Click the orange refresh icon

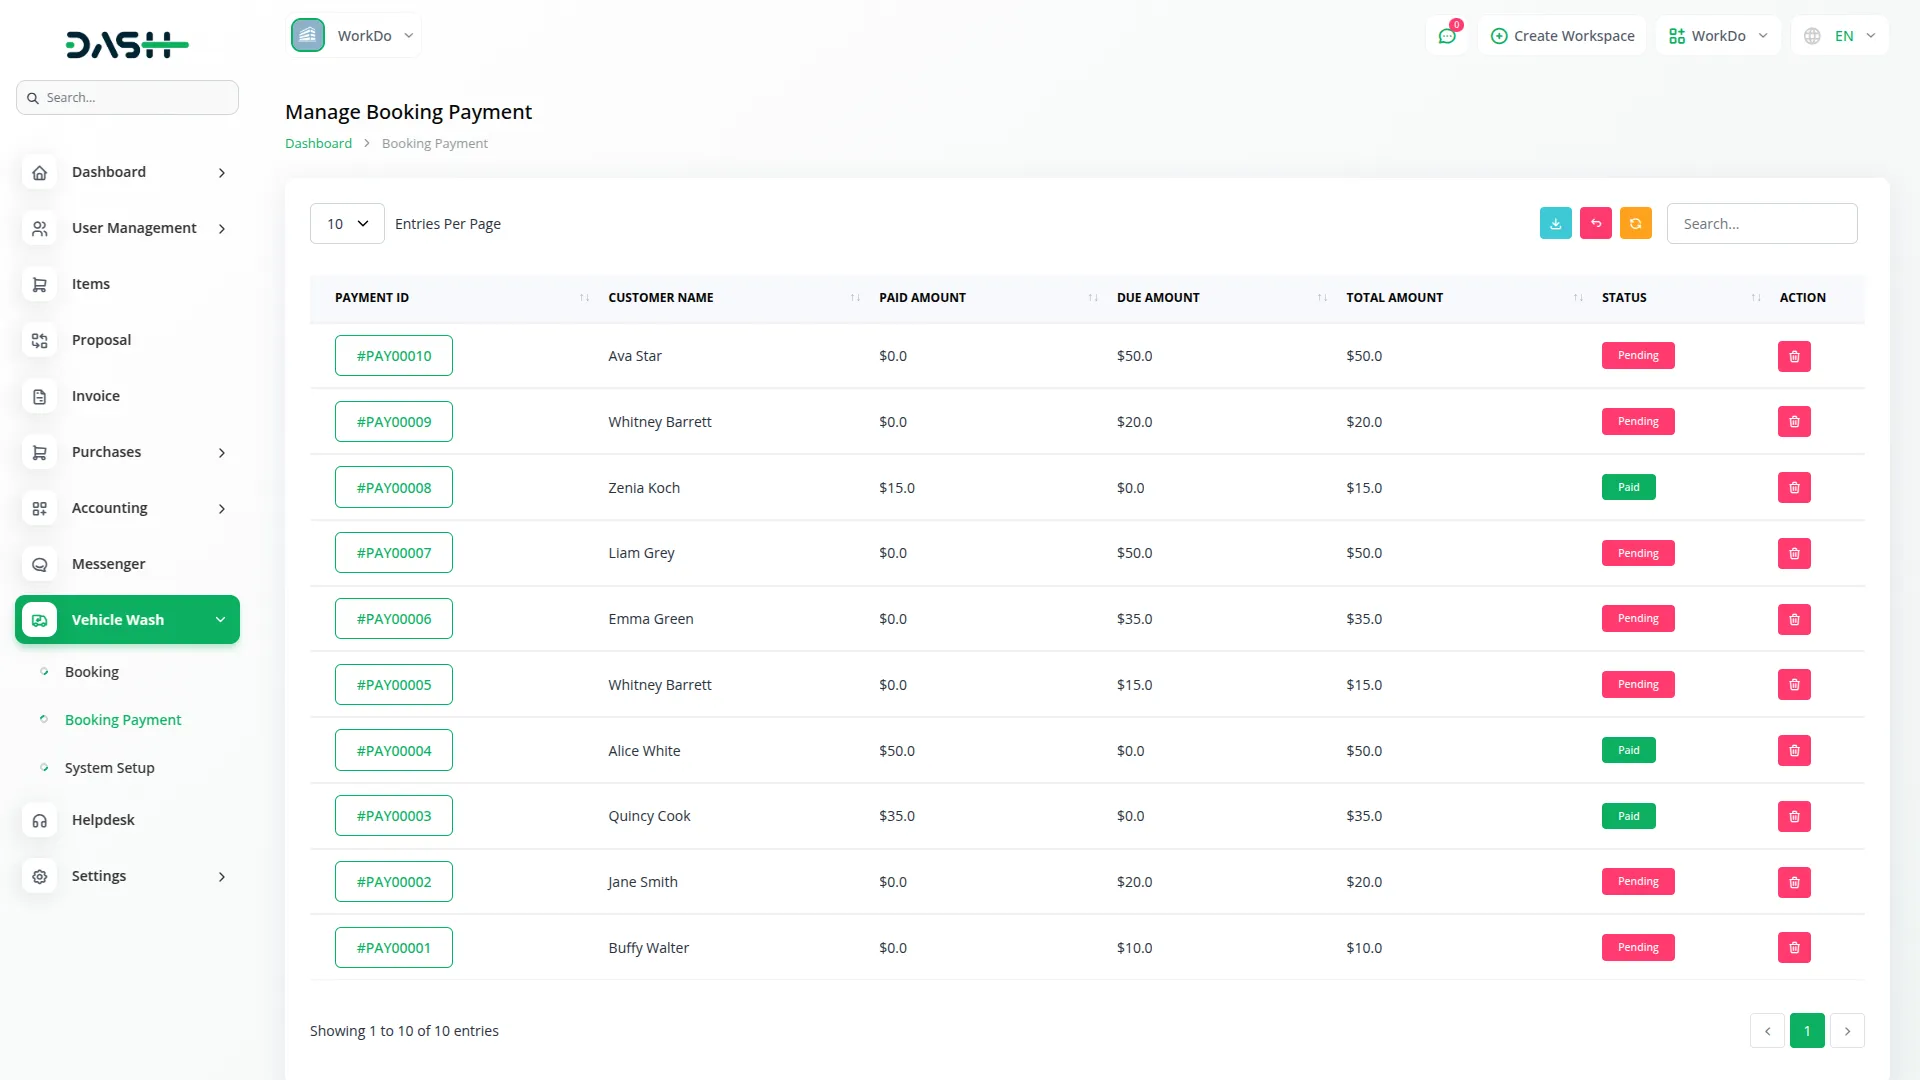[x=1635, y=224]
